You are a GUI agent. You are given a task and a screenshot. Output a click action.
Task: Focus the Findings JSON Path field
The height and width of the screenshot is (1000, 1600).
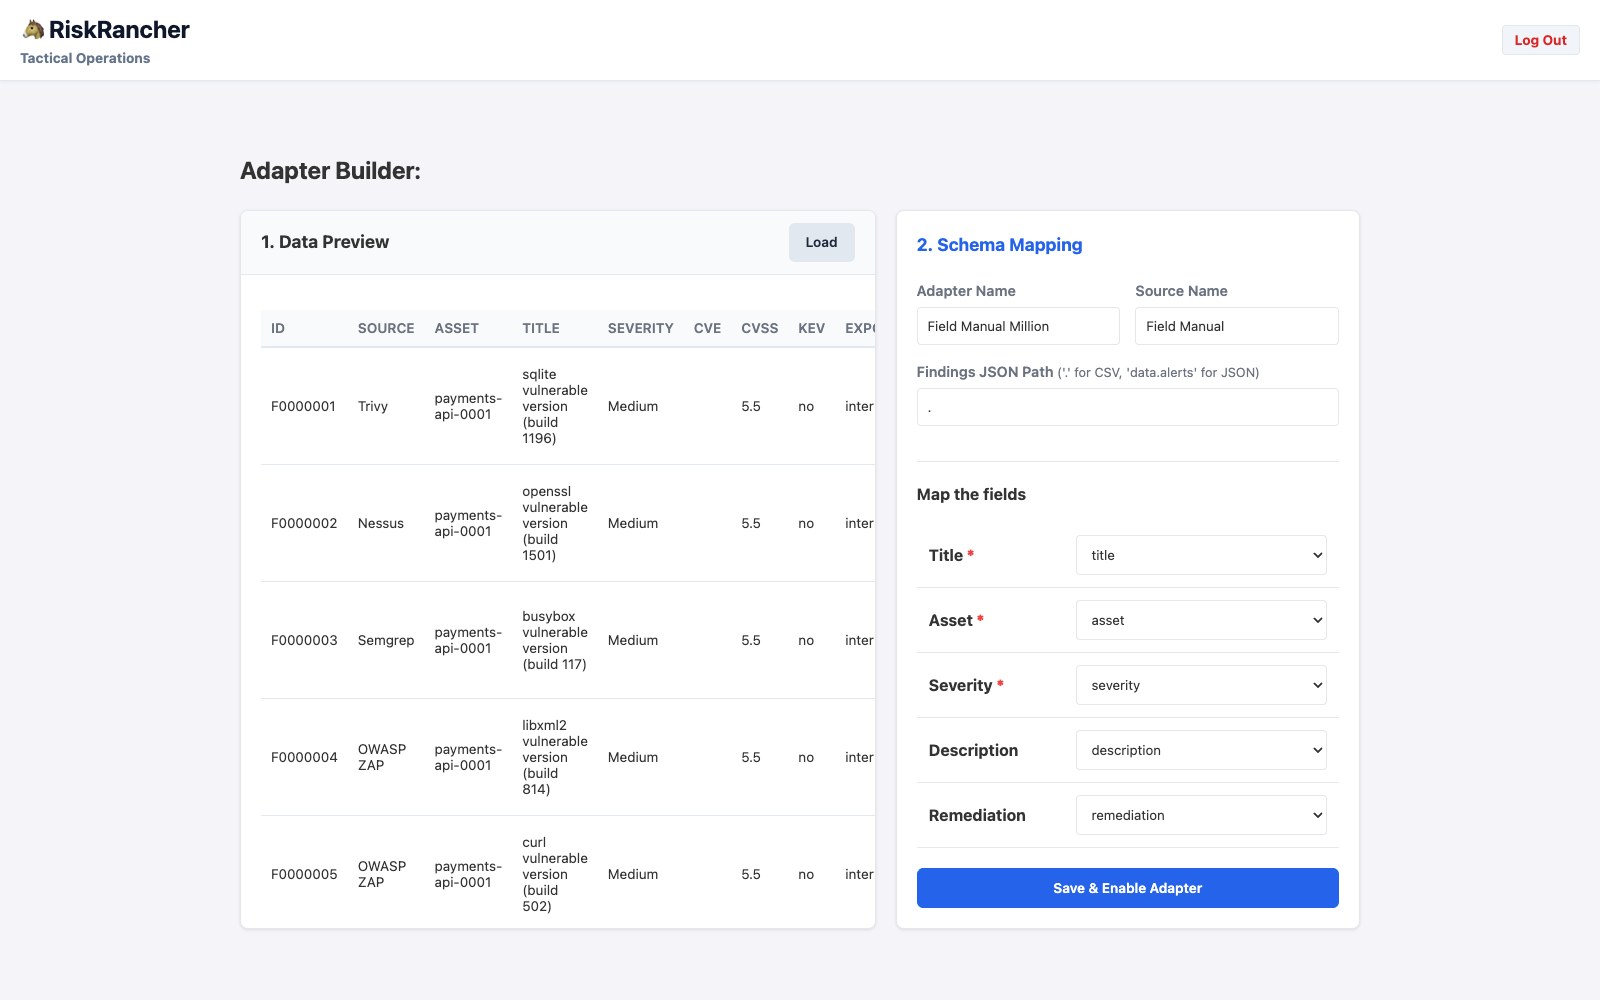coord(1127,407)
